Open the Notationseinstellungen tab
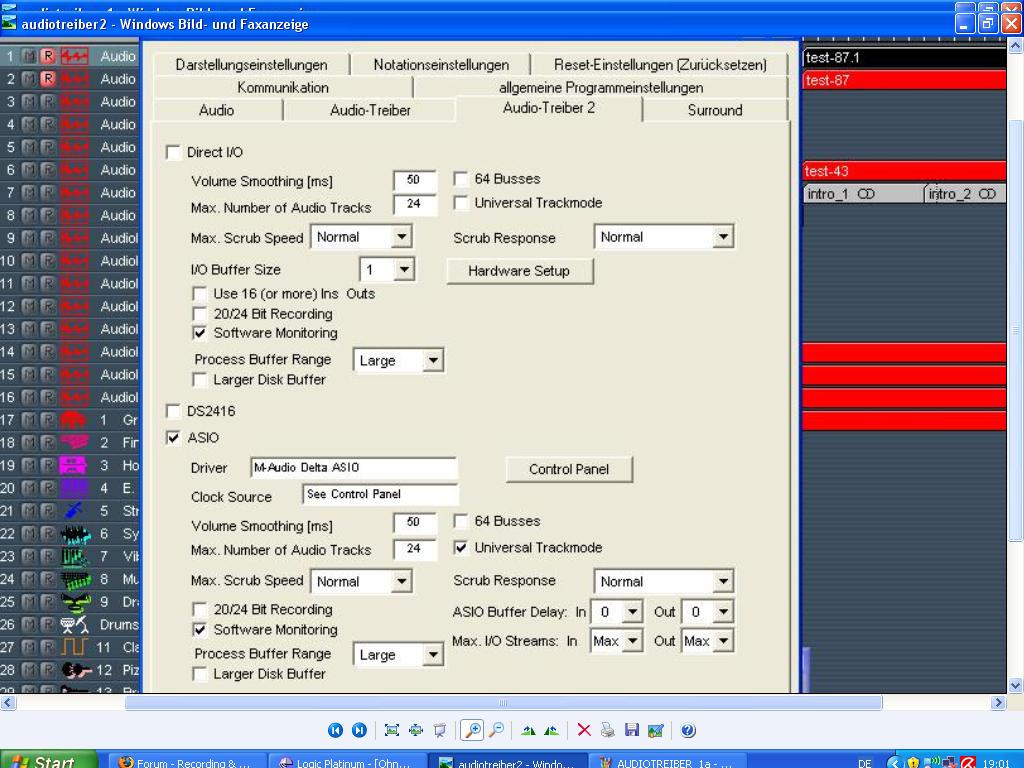The width and height of the screenshot is (1024, 768). pyautogui.click(x=441, y=65)
